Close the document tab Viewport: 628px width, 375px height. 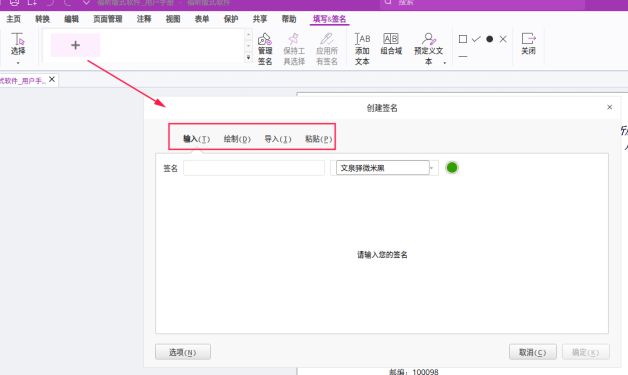52,79
